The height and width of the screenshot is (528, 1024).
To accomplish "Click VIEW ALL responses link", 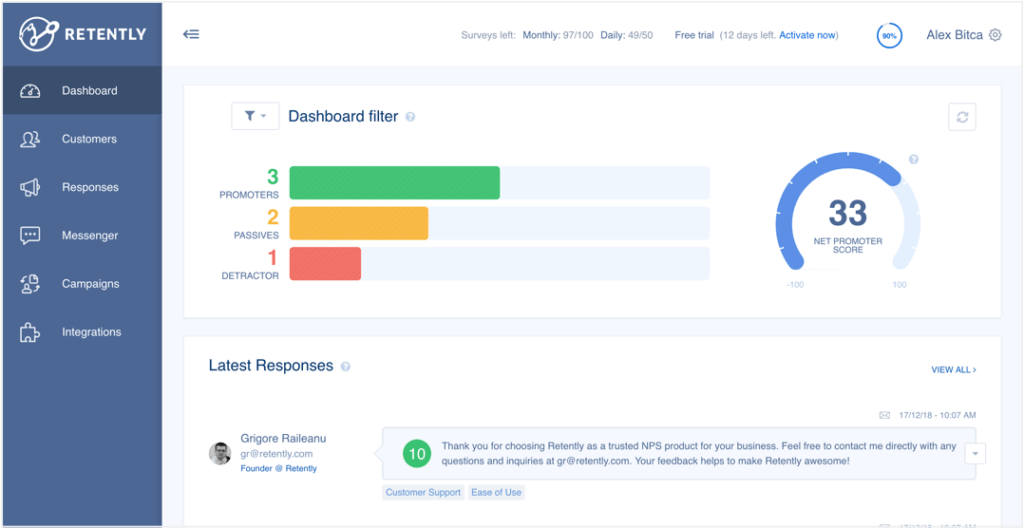I will (x=953, y=370).
